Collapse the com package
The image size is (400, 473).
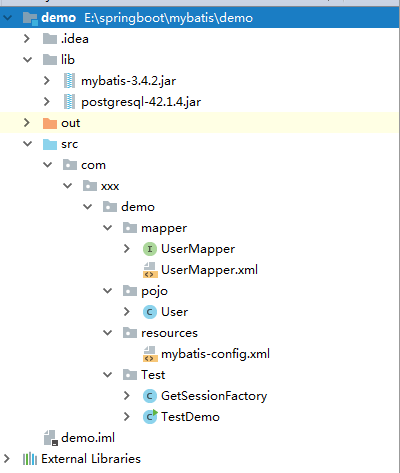(48, 165)
